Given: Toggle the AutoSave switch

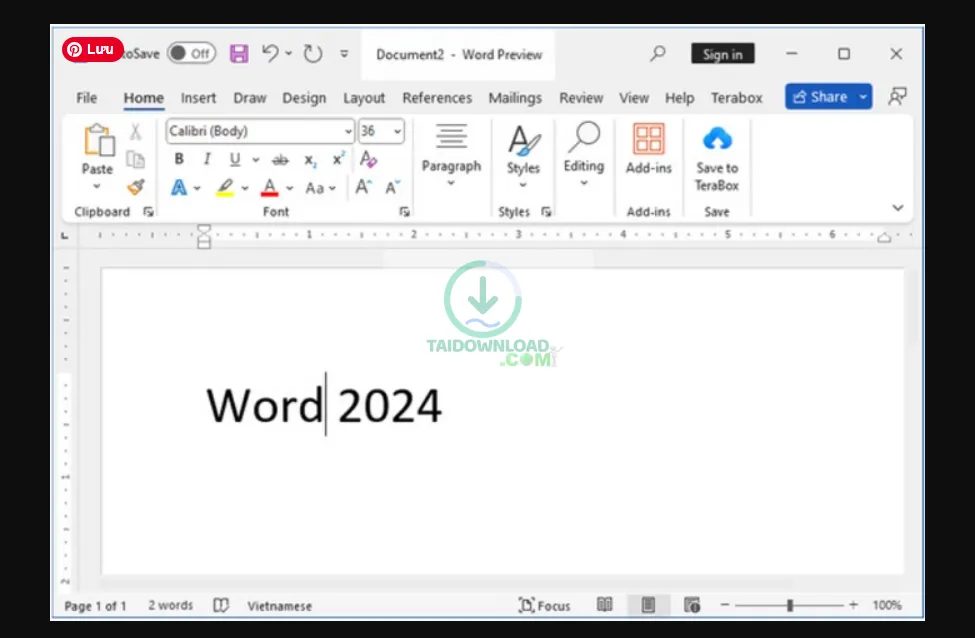Looking at the screenshot, I should click(x=190, y=54).
